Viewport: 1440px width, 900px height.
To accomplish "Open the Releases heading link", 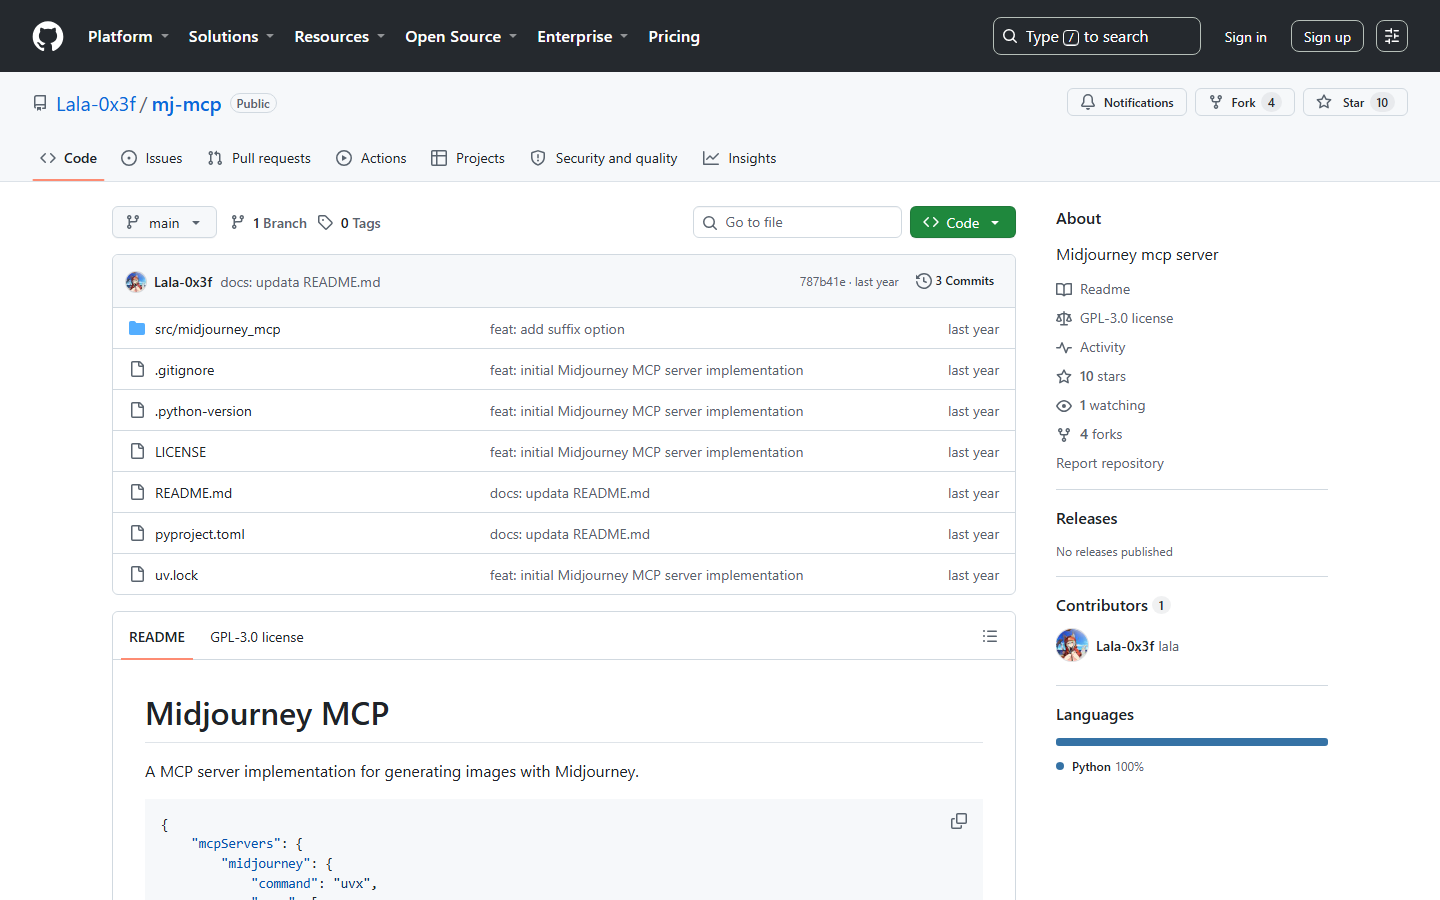I will 1087,518.
